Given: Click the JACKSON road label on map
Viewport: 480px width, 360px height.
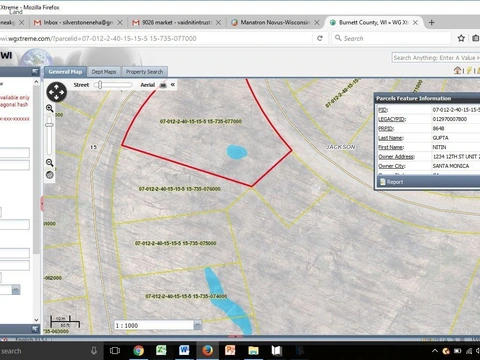Looking at the screenshot, I should tap(340, 147).
